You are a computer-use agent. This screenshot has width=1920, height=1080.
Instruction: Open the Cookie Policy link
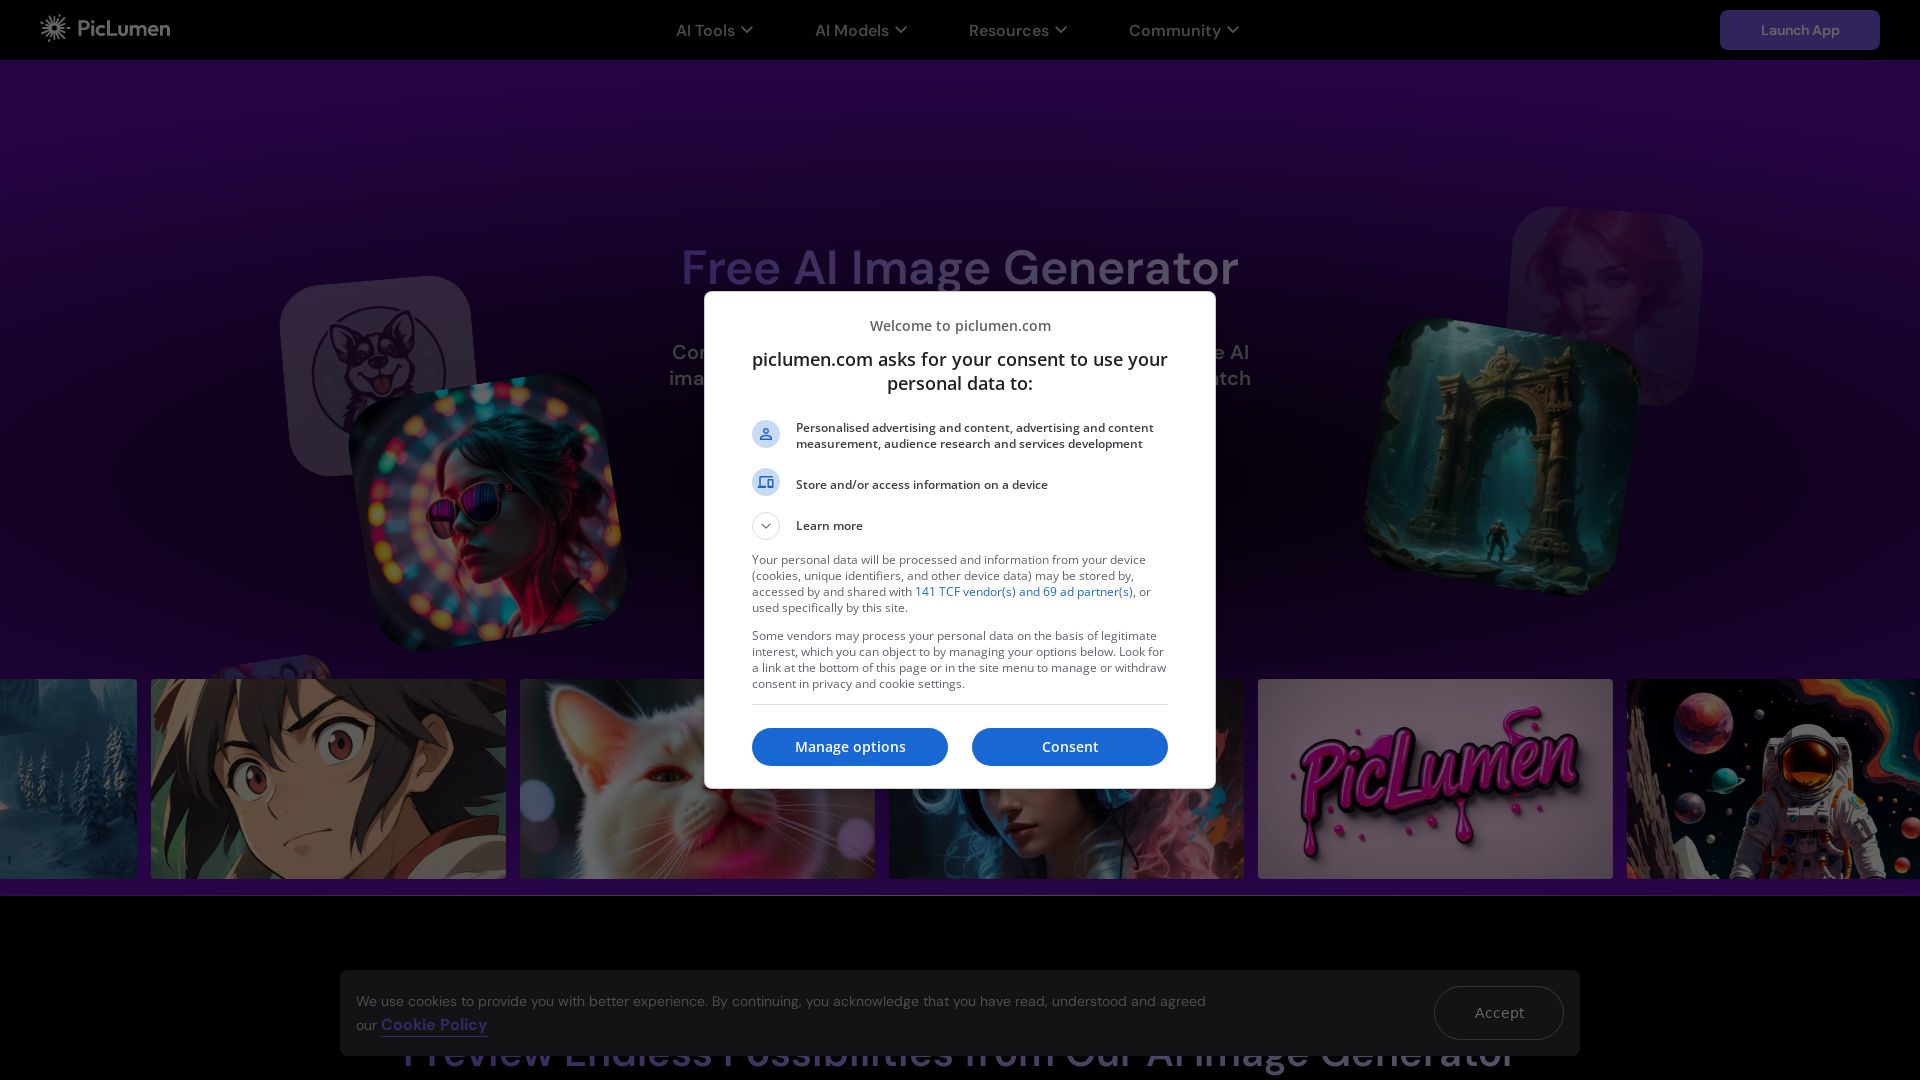pos(434,1025)
